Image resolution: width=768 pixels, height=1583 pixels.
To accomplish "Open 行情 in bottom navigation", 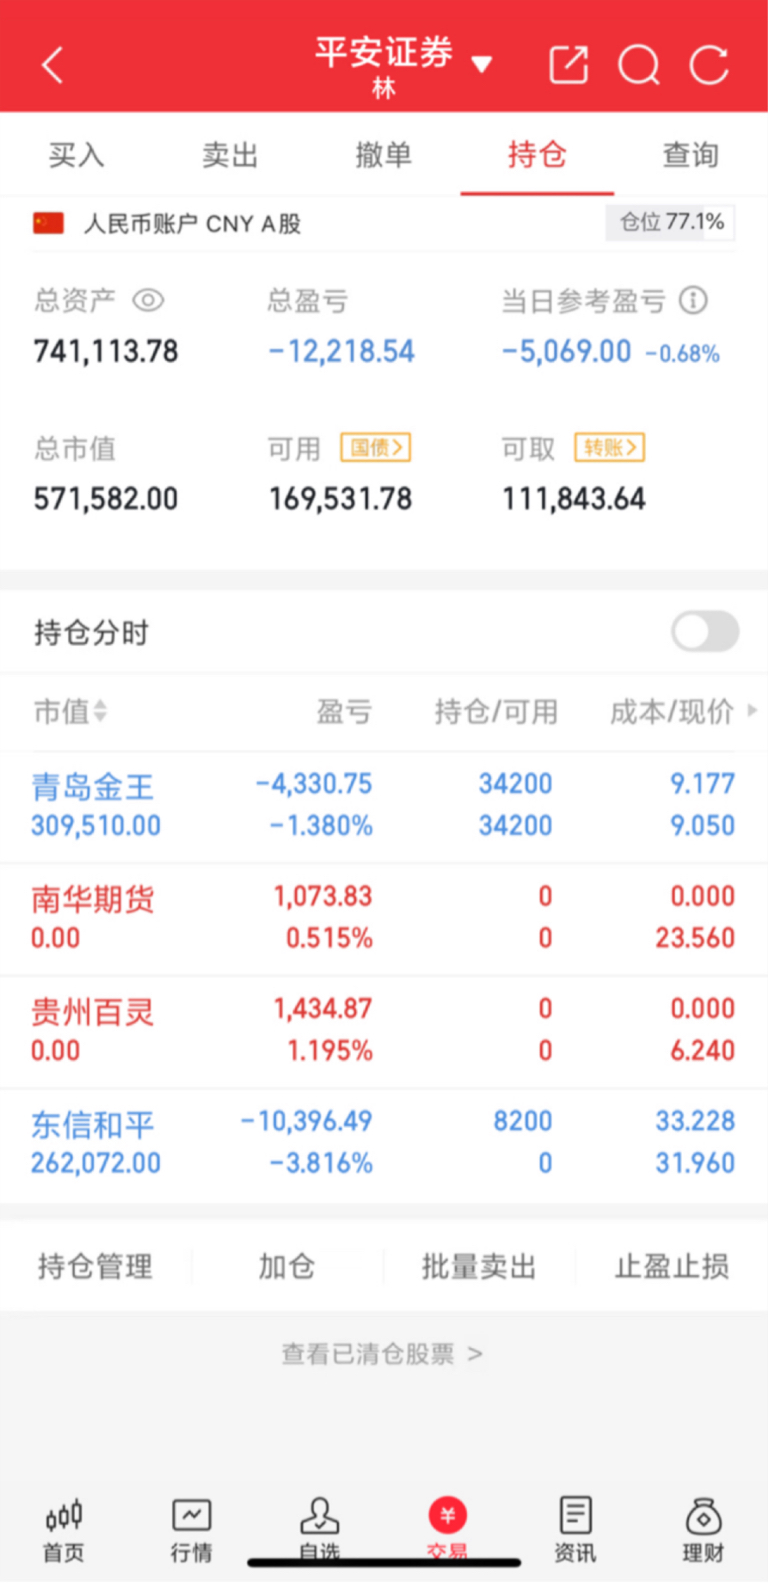I will tap(191, 1530).
